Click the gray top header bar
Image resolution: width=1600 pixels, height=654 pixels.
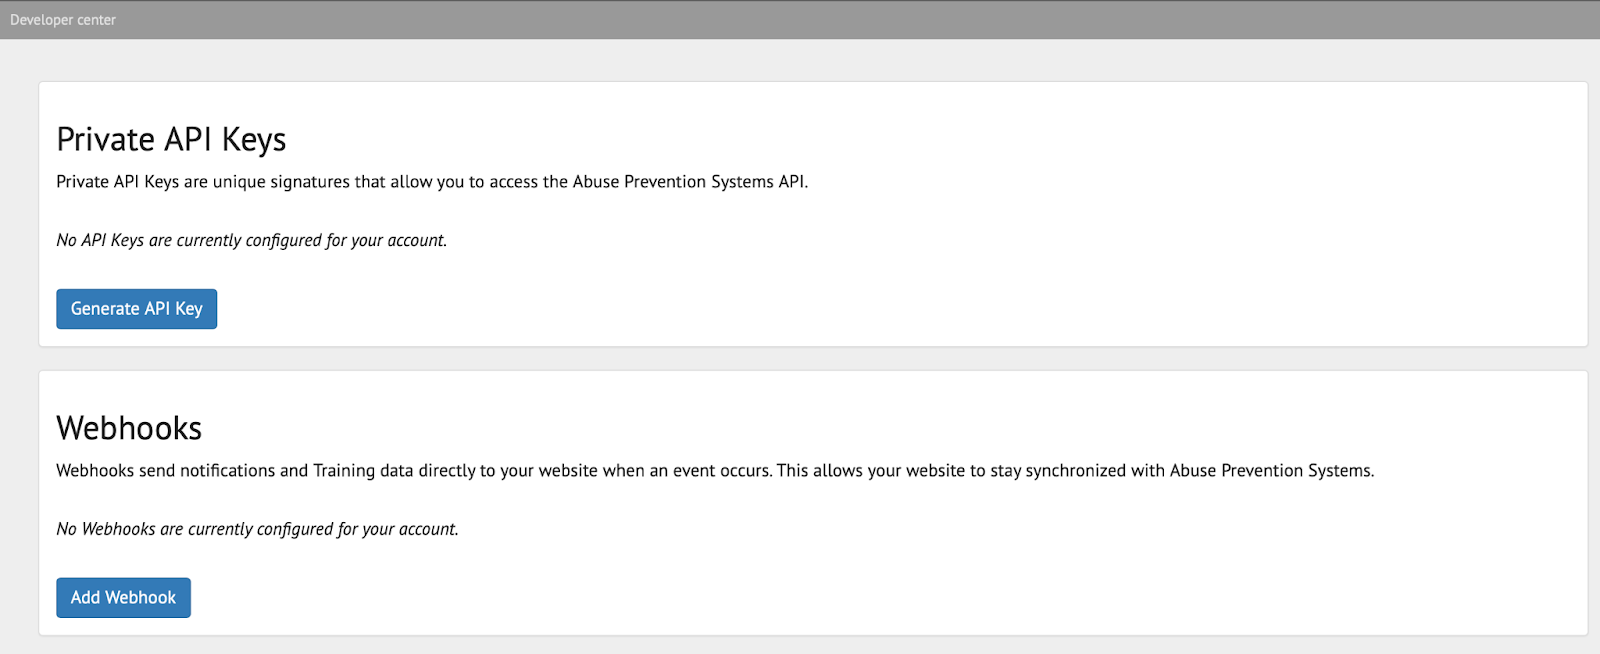800,20
